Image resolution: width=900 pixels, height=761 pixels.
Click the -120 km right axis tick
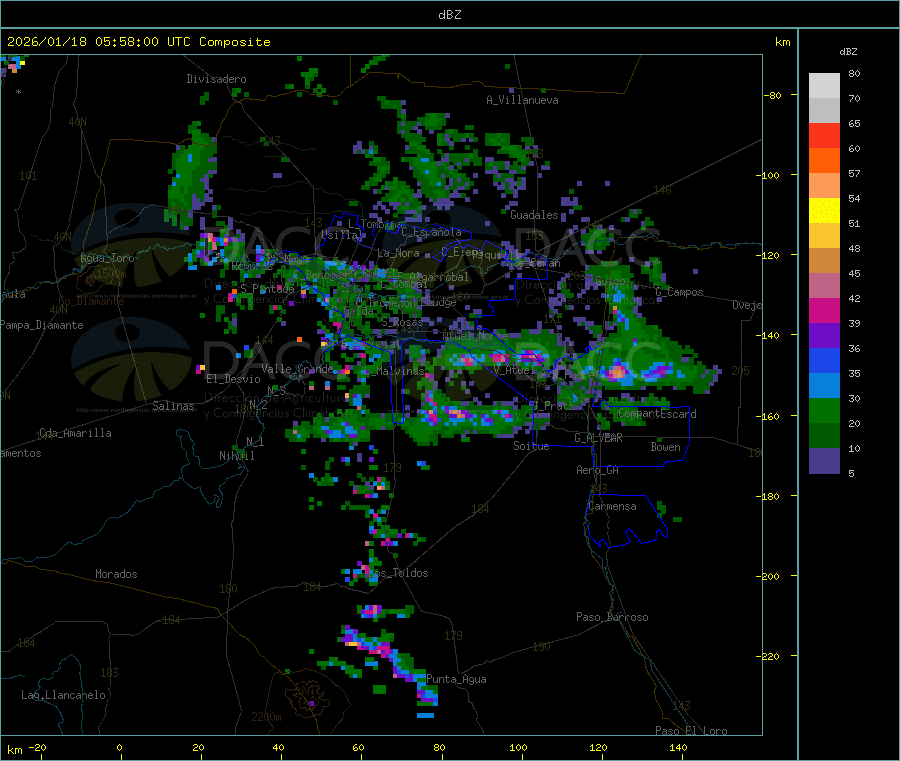[770, 255]
